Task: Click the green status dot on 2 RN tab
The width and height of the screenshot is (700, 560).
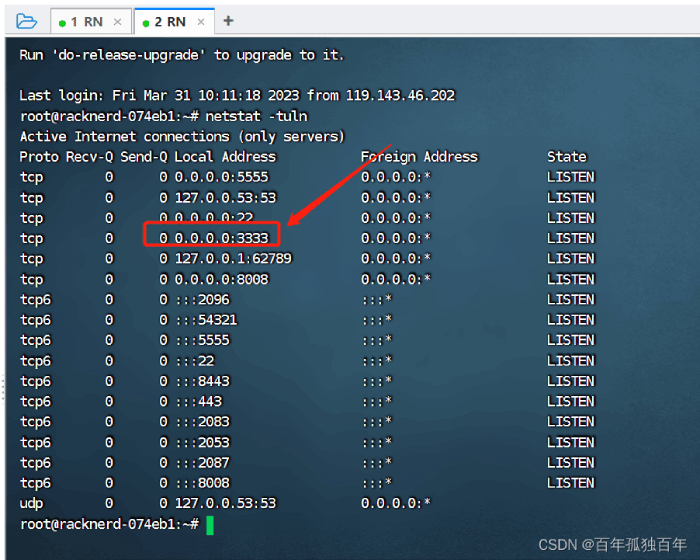Action: point(146,23)
